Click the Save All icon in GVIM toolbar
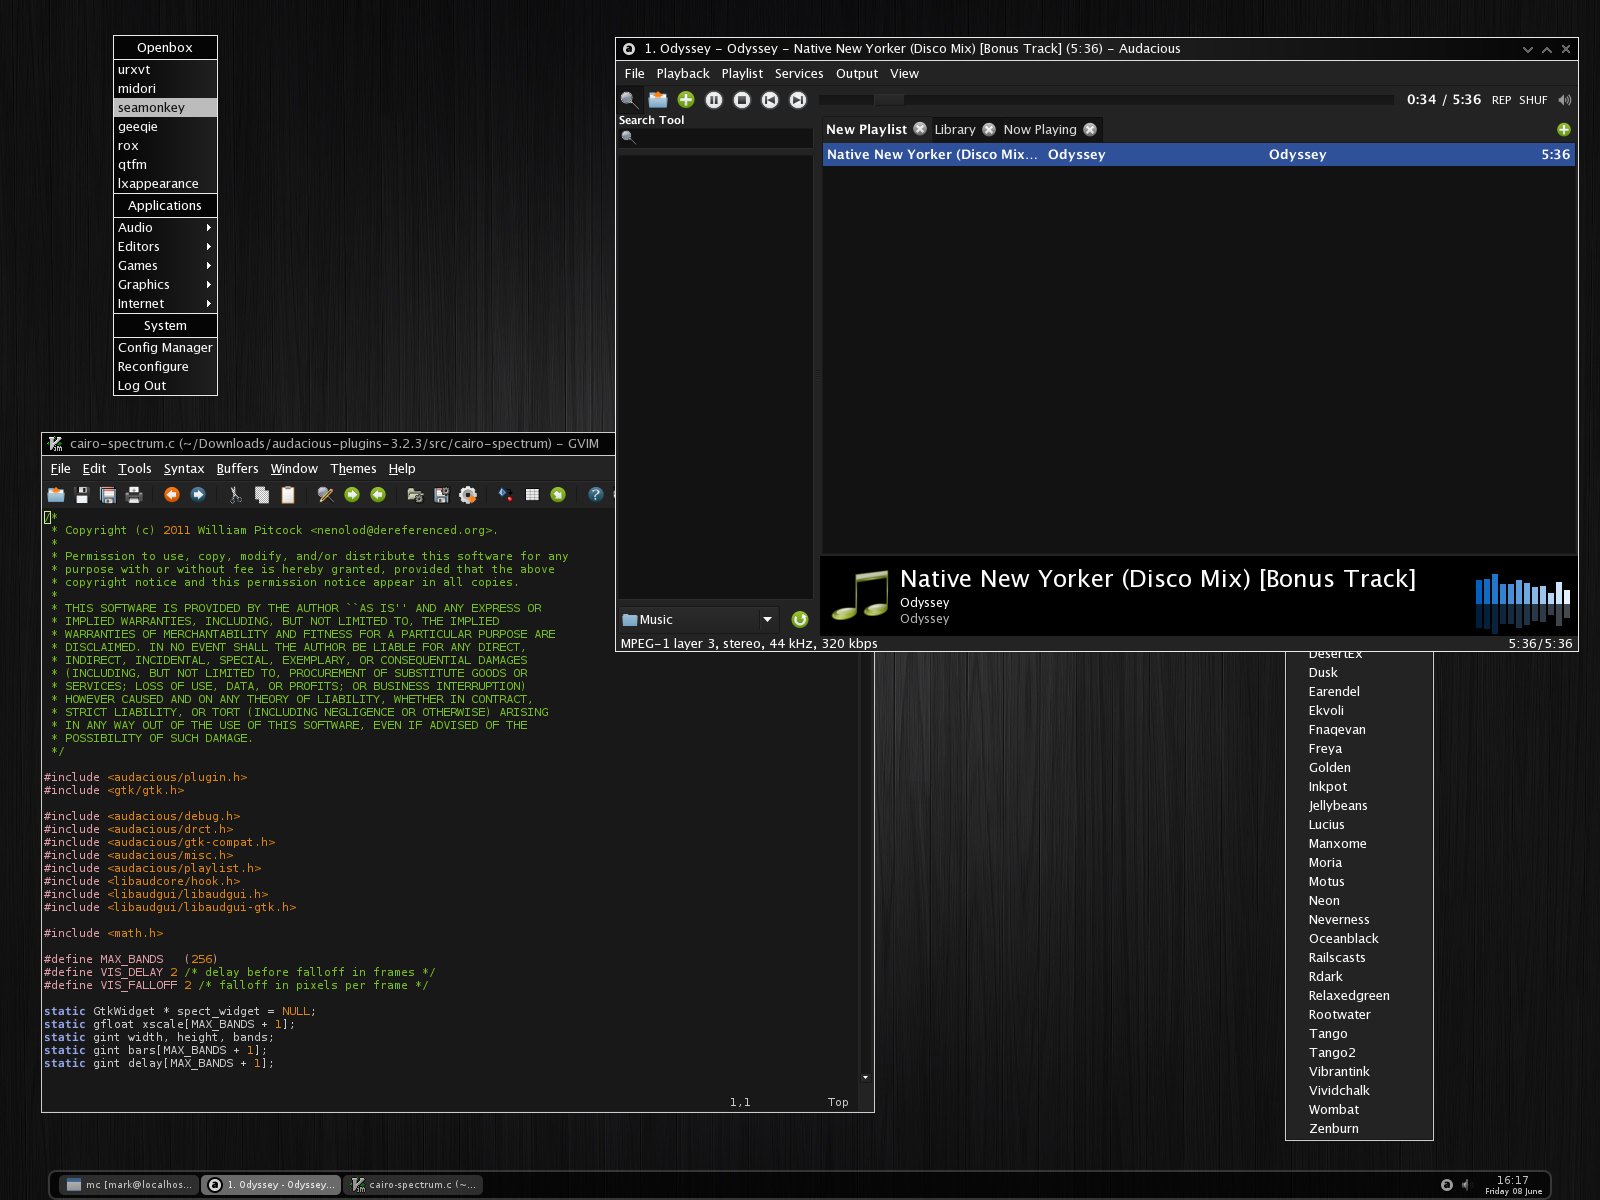Viewport: 1600px width, 1200px height. (108, 494)
